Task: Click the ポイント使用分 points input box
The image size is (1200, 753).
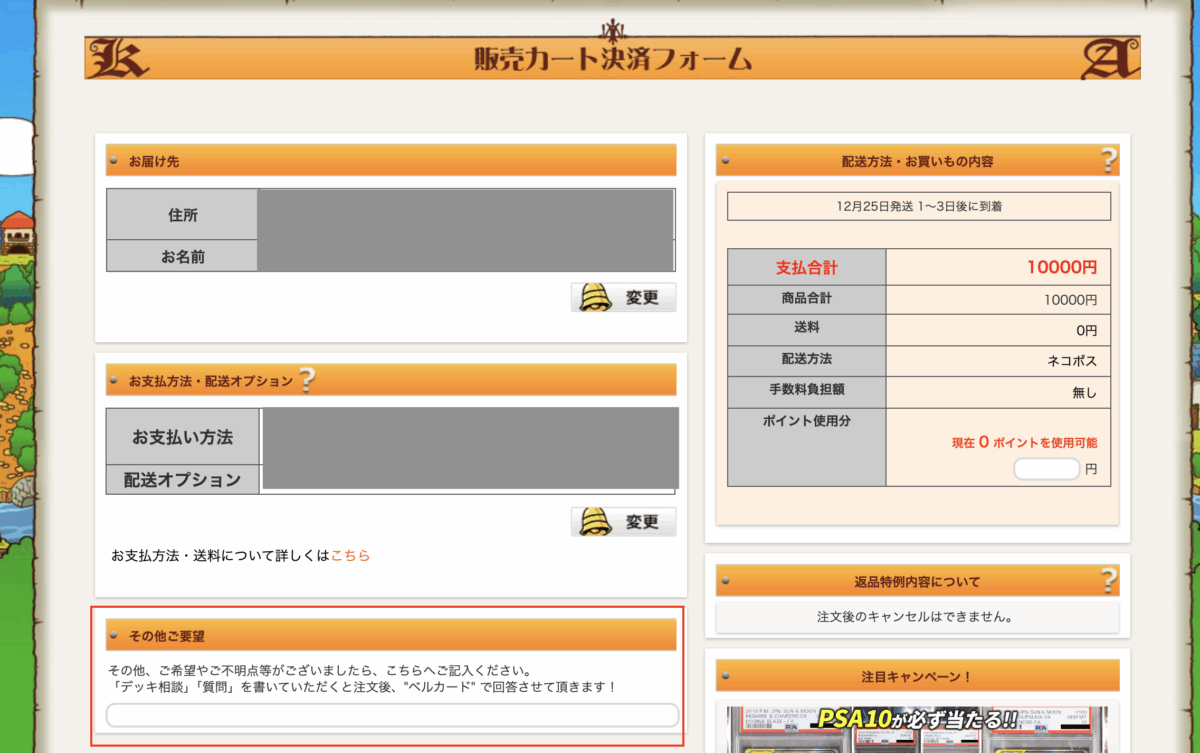Action: (x=1046, y=469)
